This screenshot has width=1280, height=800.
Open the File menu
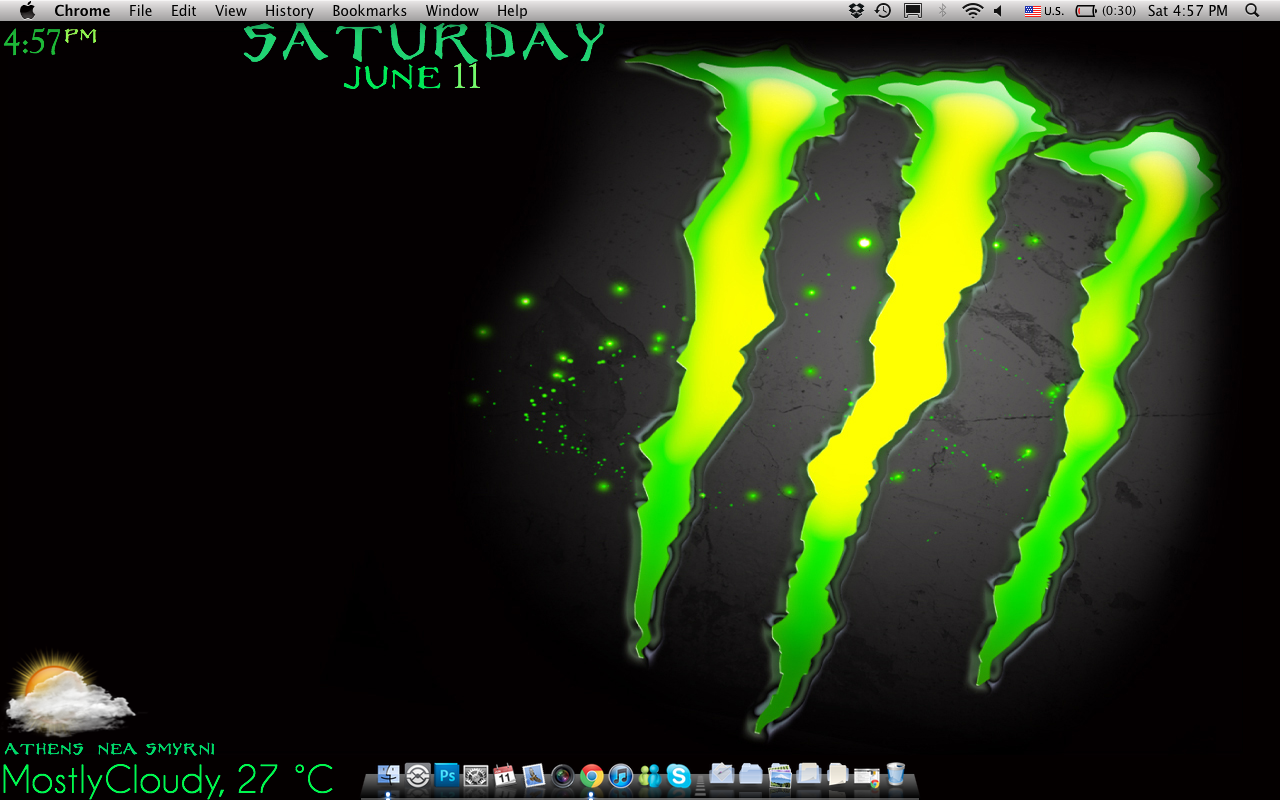140,10
